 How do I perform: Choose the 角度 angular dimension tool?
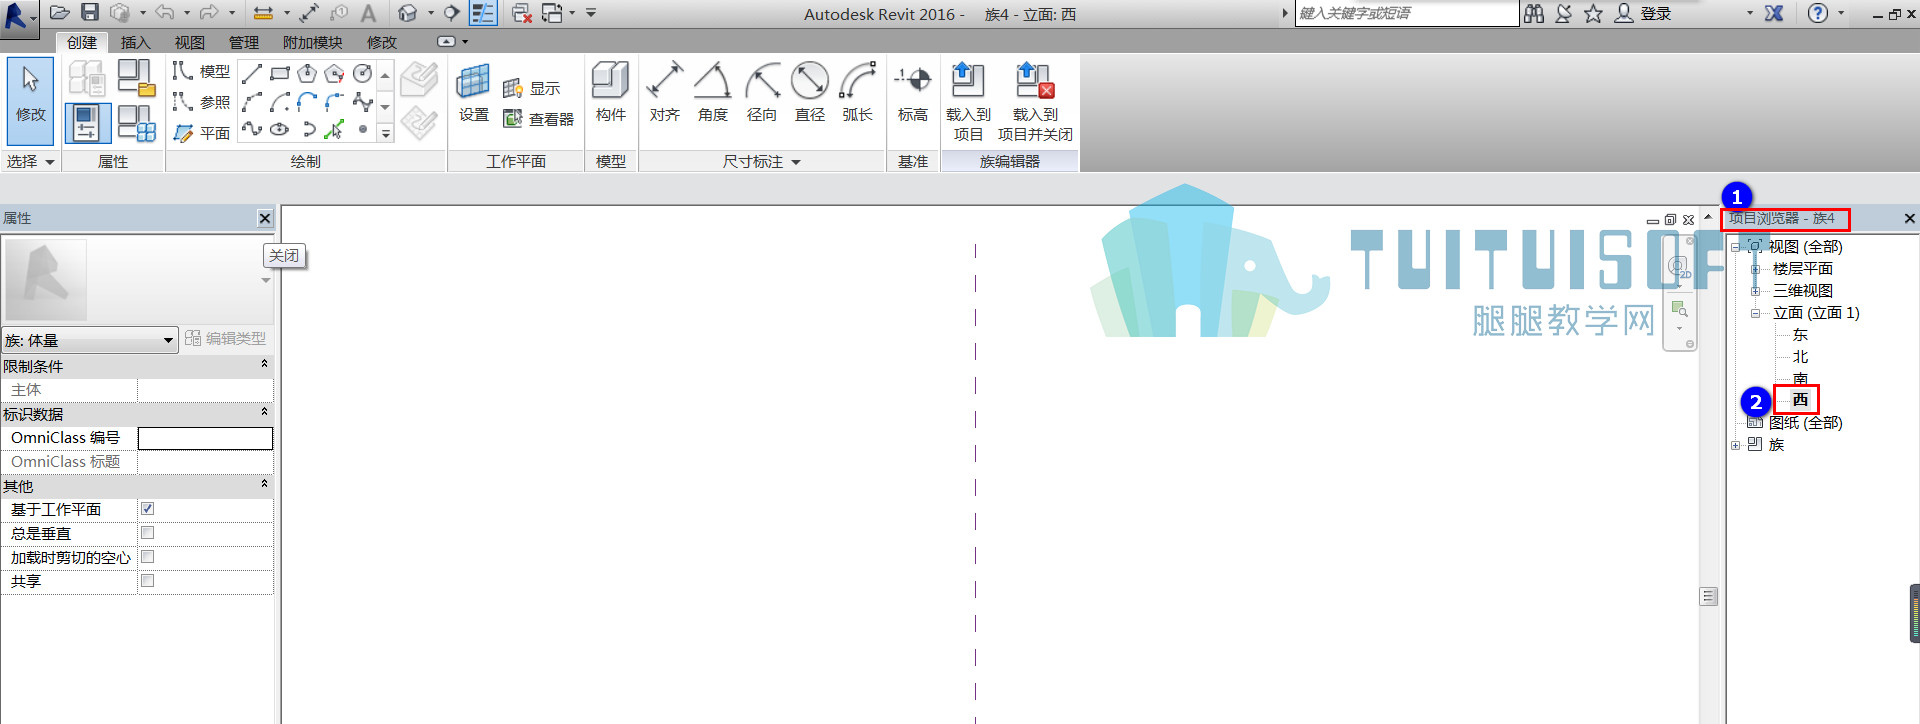click(x=713, y=92)
